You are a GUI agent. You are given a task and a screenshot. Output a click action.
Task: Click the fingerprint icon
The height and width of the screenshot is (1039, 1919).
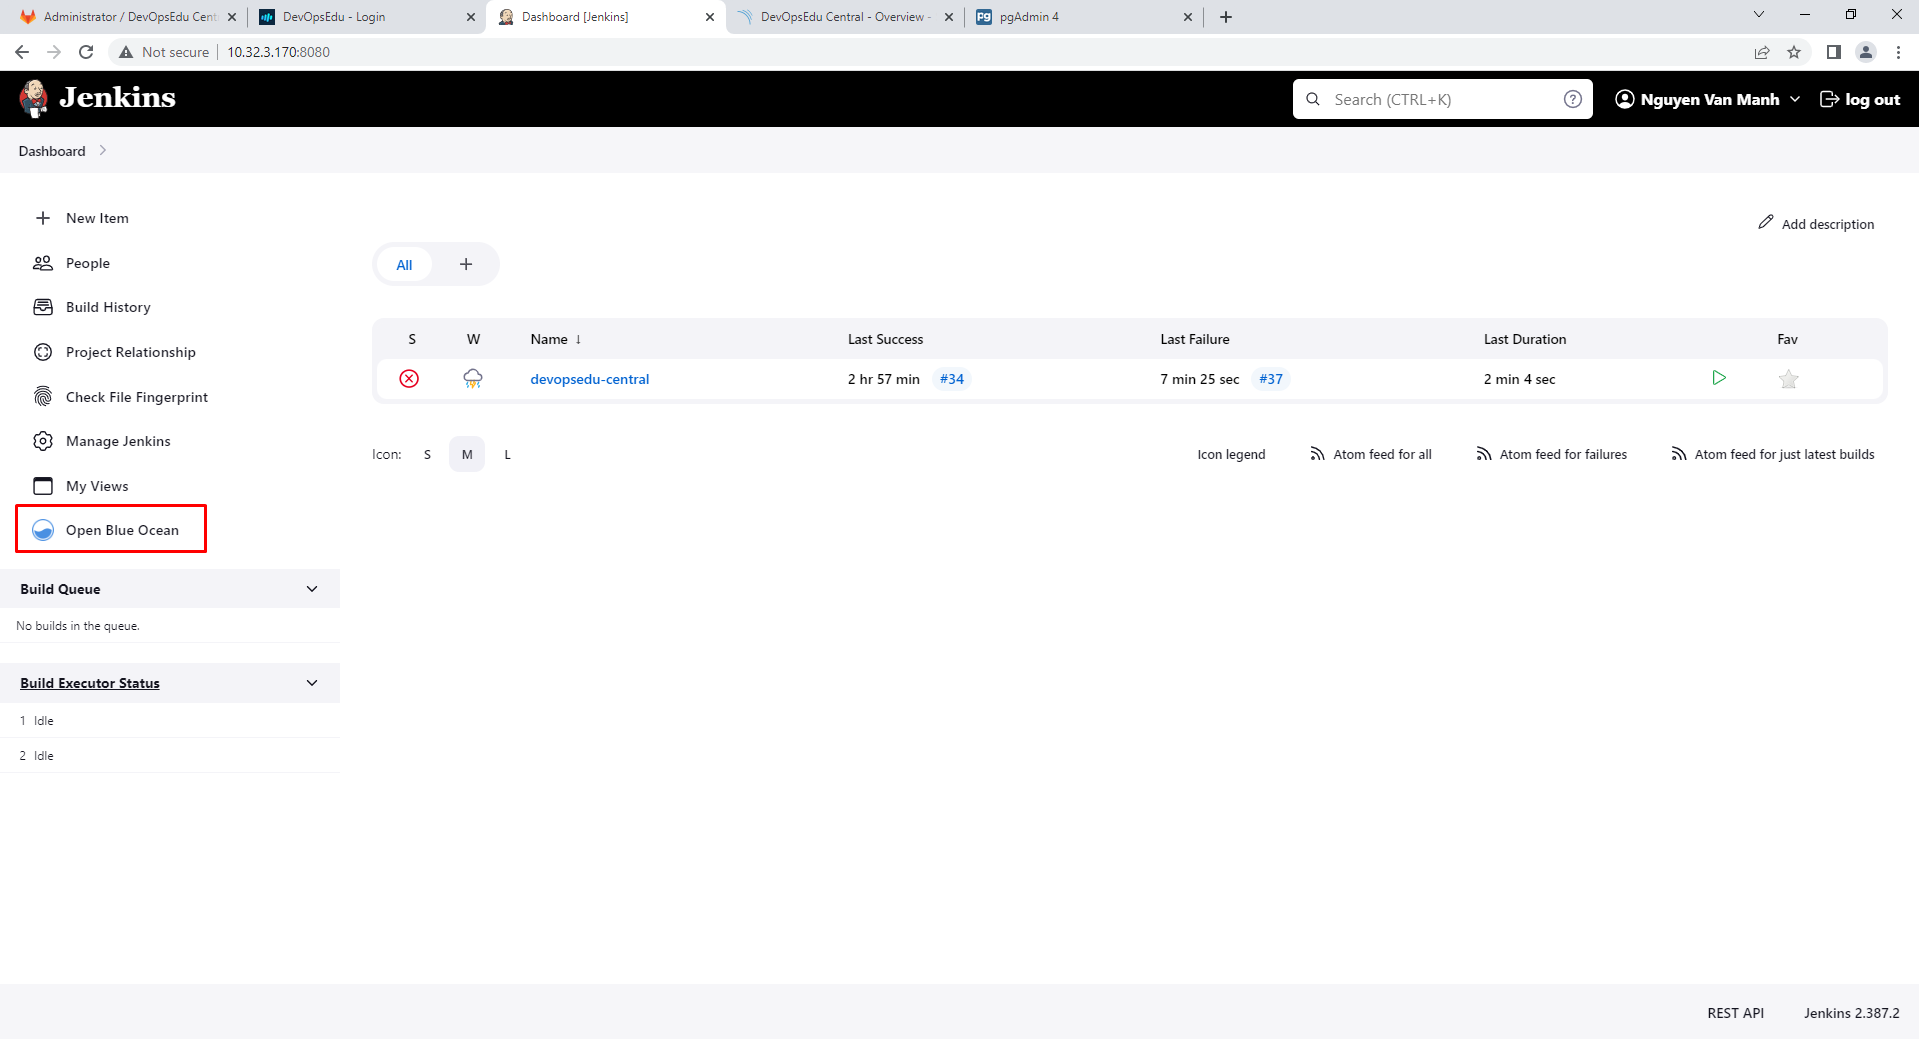tap(43, 397)
